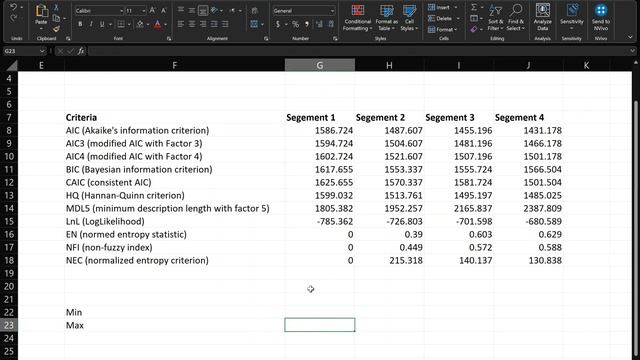Click the Copy icon
The width and height of the screenshot is (640, 360).
tap(56, 18)
